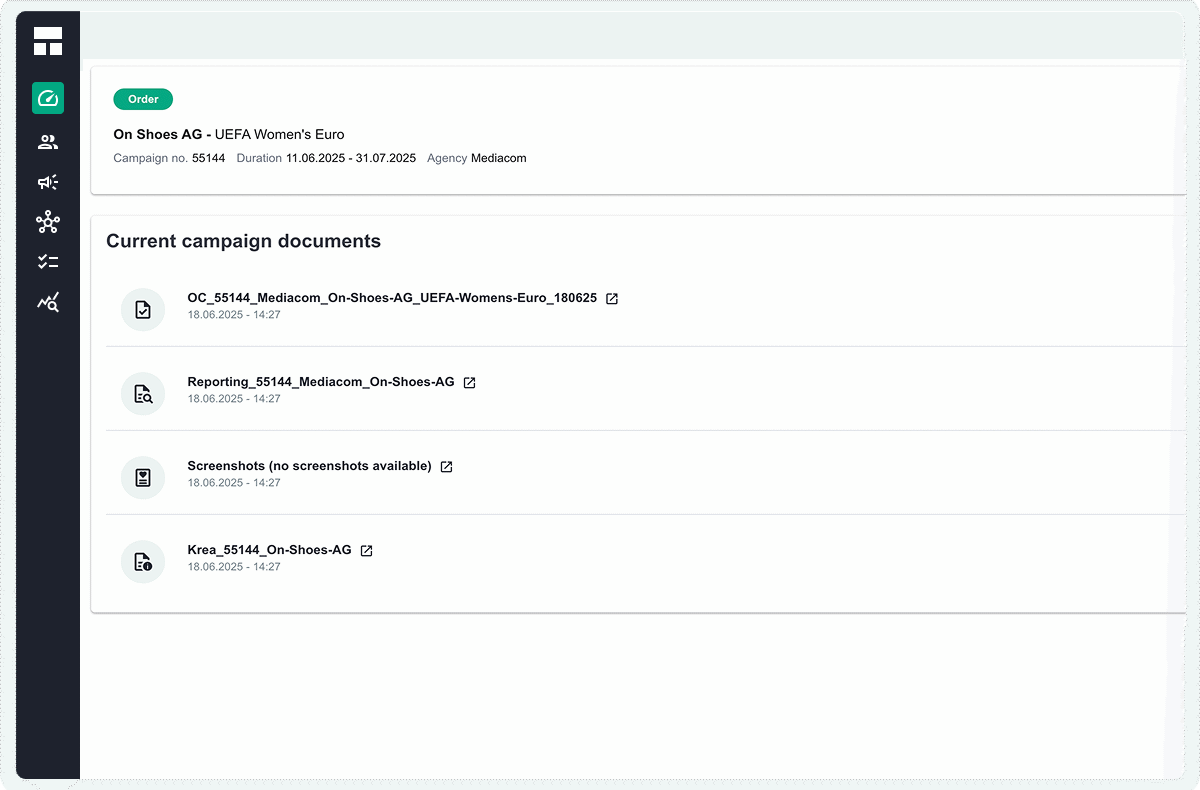Open external link beside Krea_55144 document

point(367,551)
